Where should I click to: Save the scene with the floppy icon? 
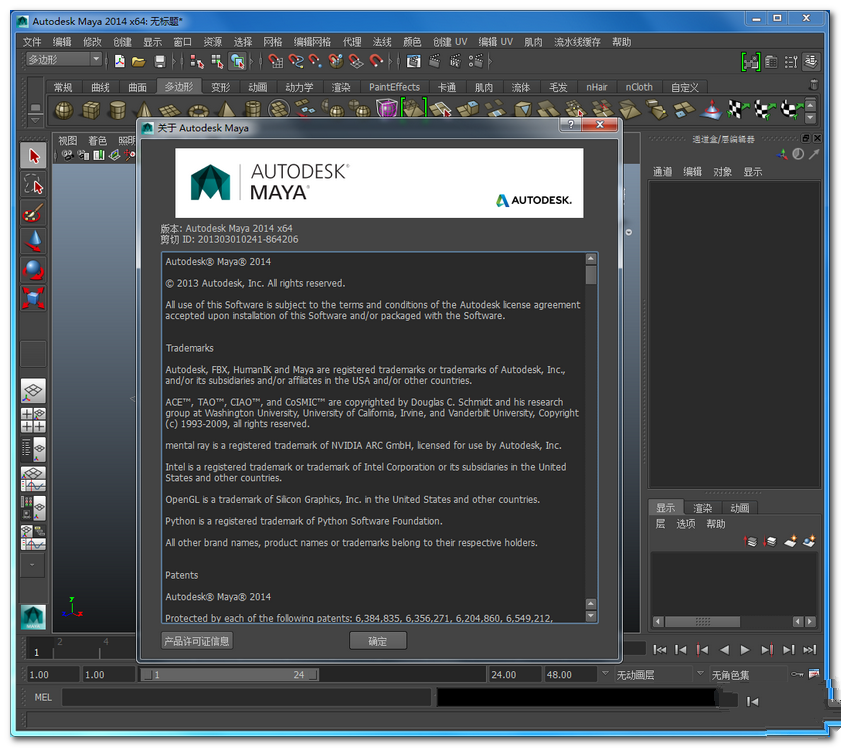(159, 62)
